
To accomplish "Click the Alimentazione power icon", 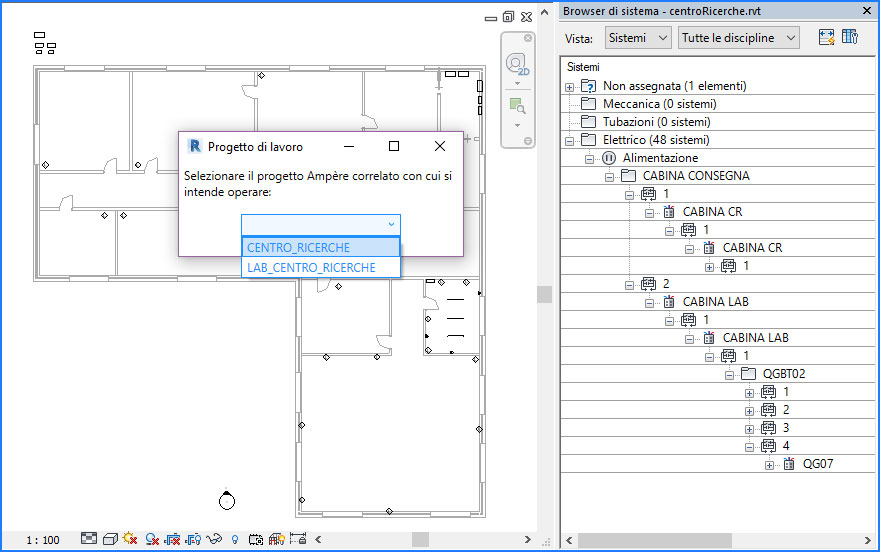I will [x=609, y=158].
